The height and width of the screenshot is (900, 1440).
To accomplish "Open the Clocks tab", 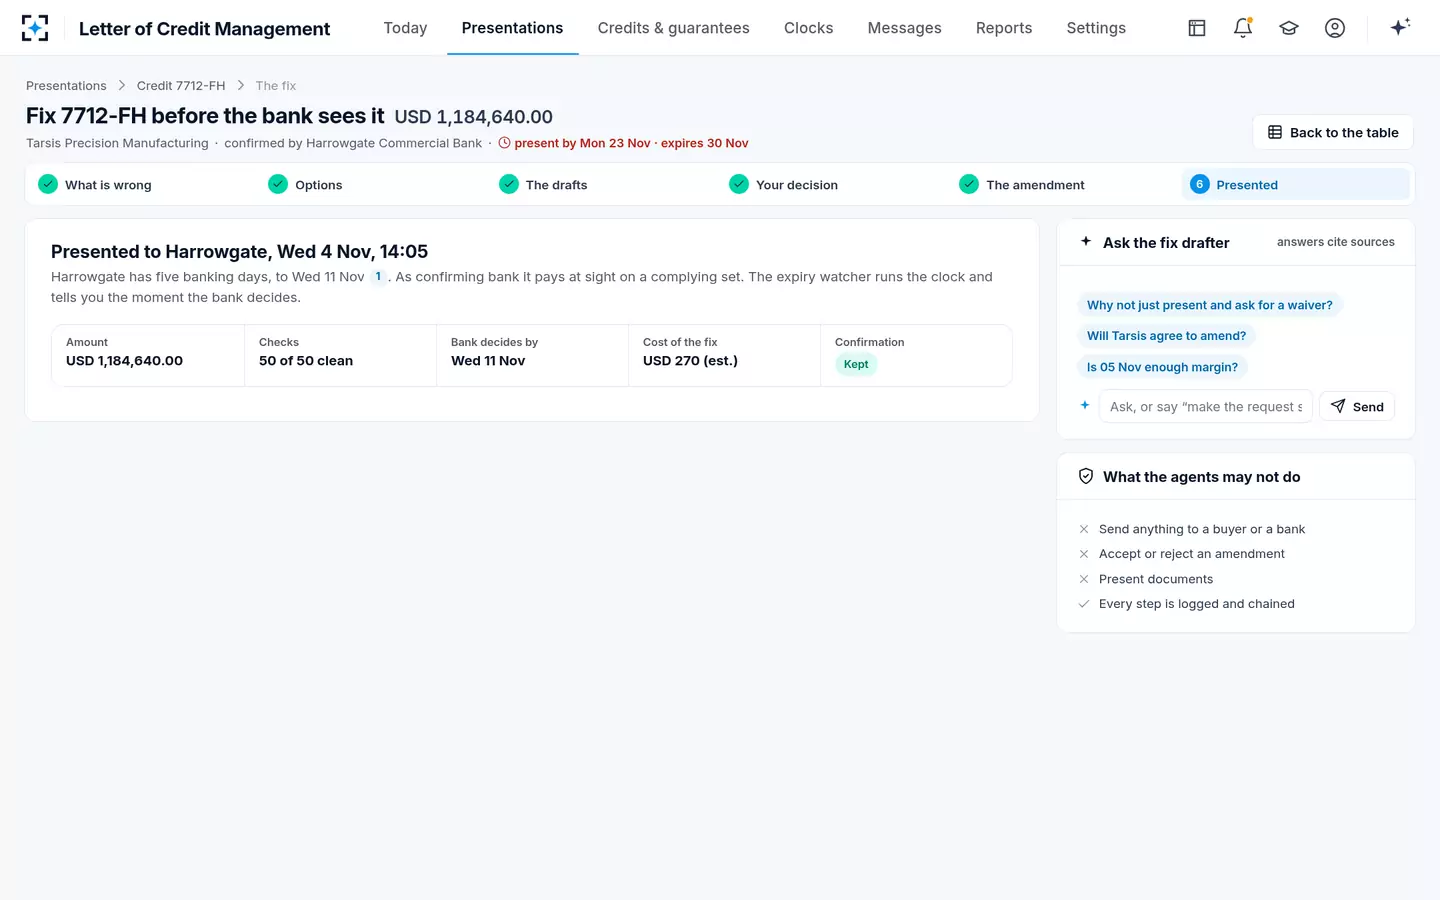I will tap(809, 28).
